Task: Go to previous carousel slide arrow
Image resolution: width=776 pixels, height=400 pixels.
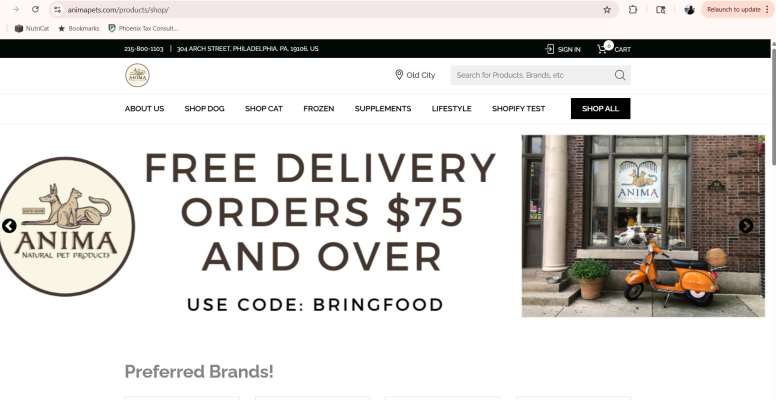Action: pos(9,226)
